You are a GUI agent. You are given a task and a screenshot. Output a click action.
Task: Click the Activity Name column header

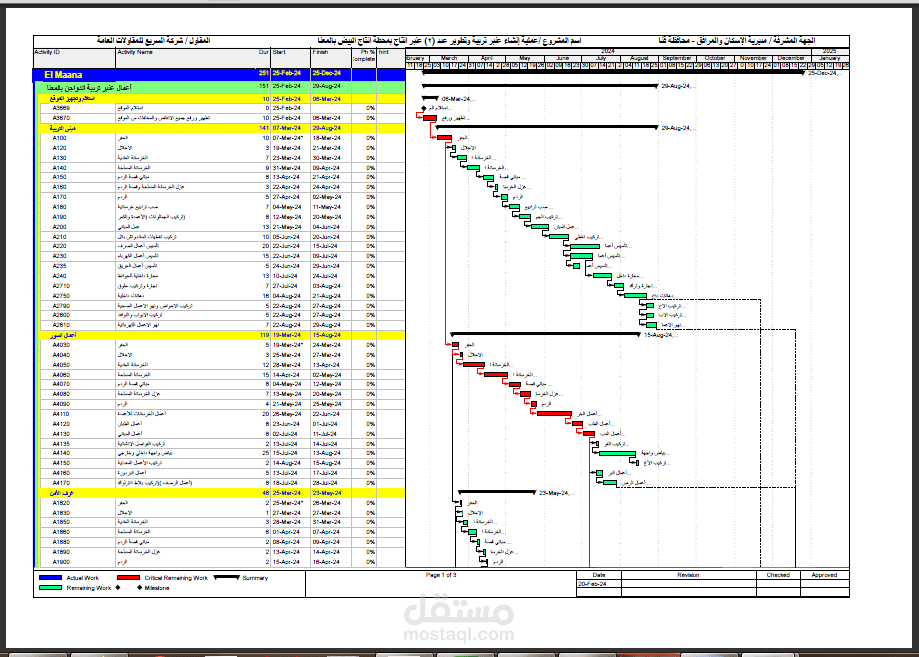(135, 52)
